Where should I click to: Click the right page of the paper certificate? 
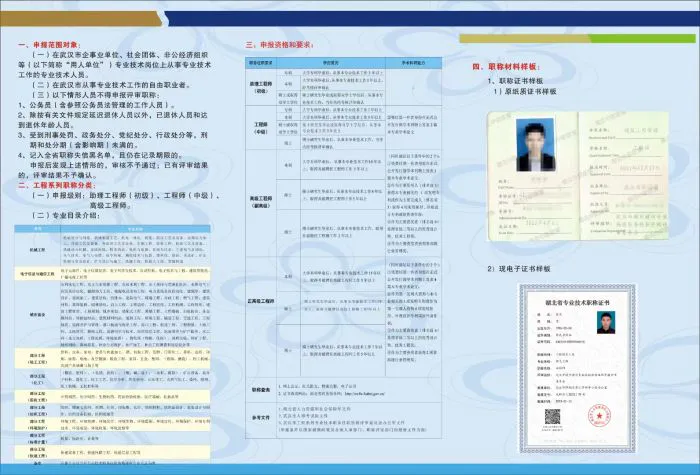pos(624,175)
